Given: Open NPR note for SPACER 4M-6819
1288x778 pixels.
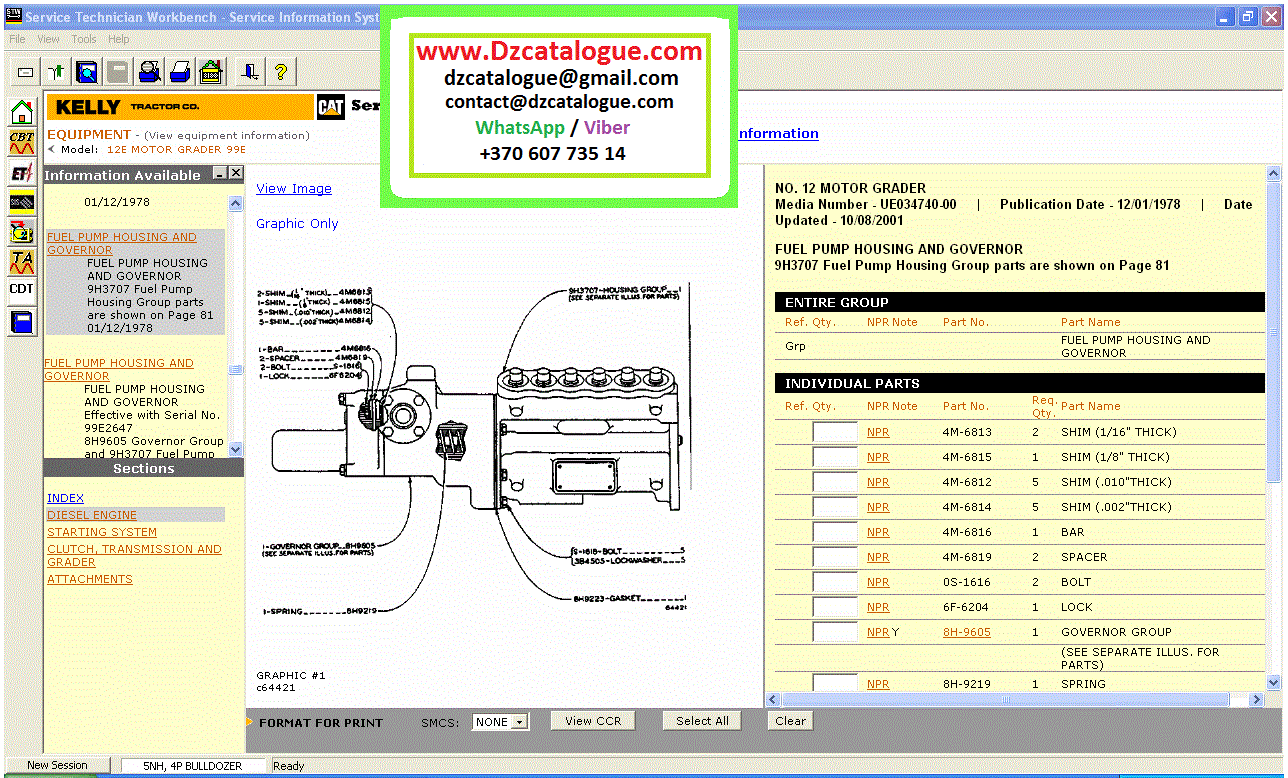Looking at the screenshot, I should coord(878,557).
